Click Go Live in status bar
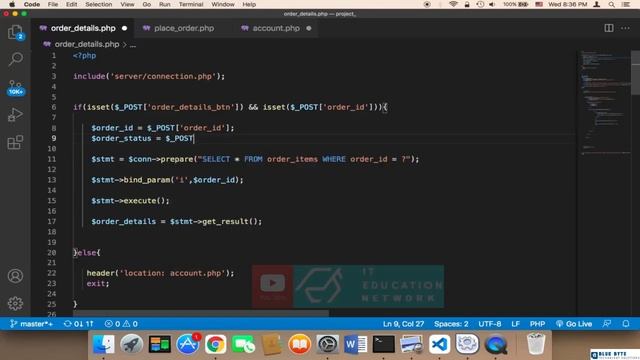 574,324
